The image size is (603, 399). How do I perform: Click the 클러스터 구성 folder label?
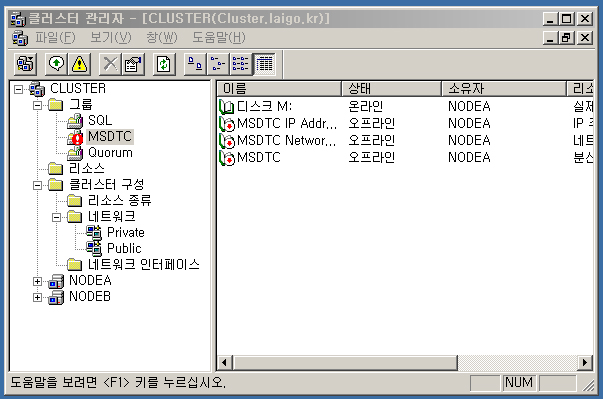point(106,185)
